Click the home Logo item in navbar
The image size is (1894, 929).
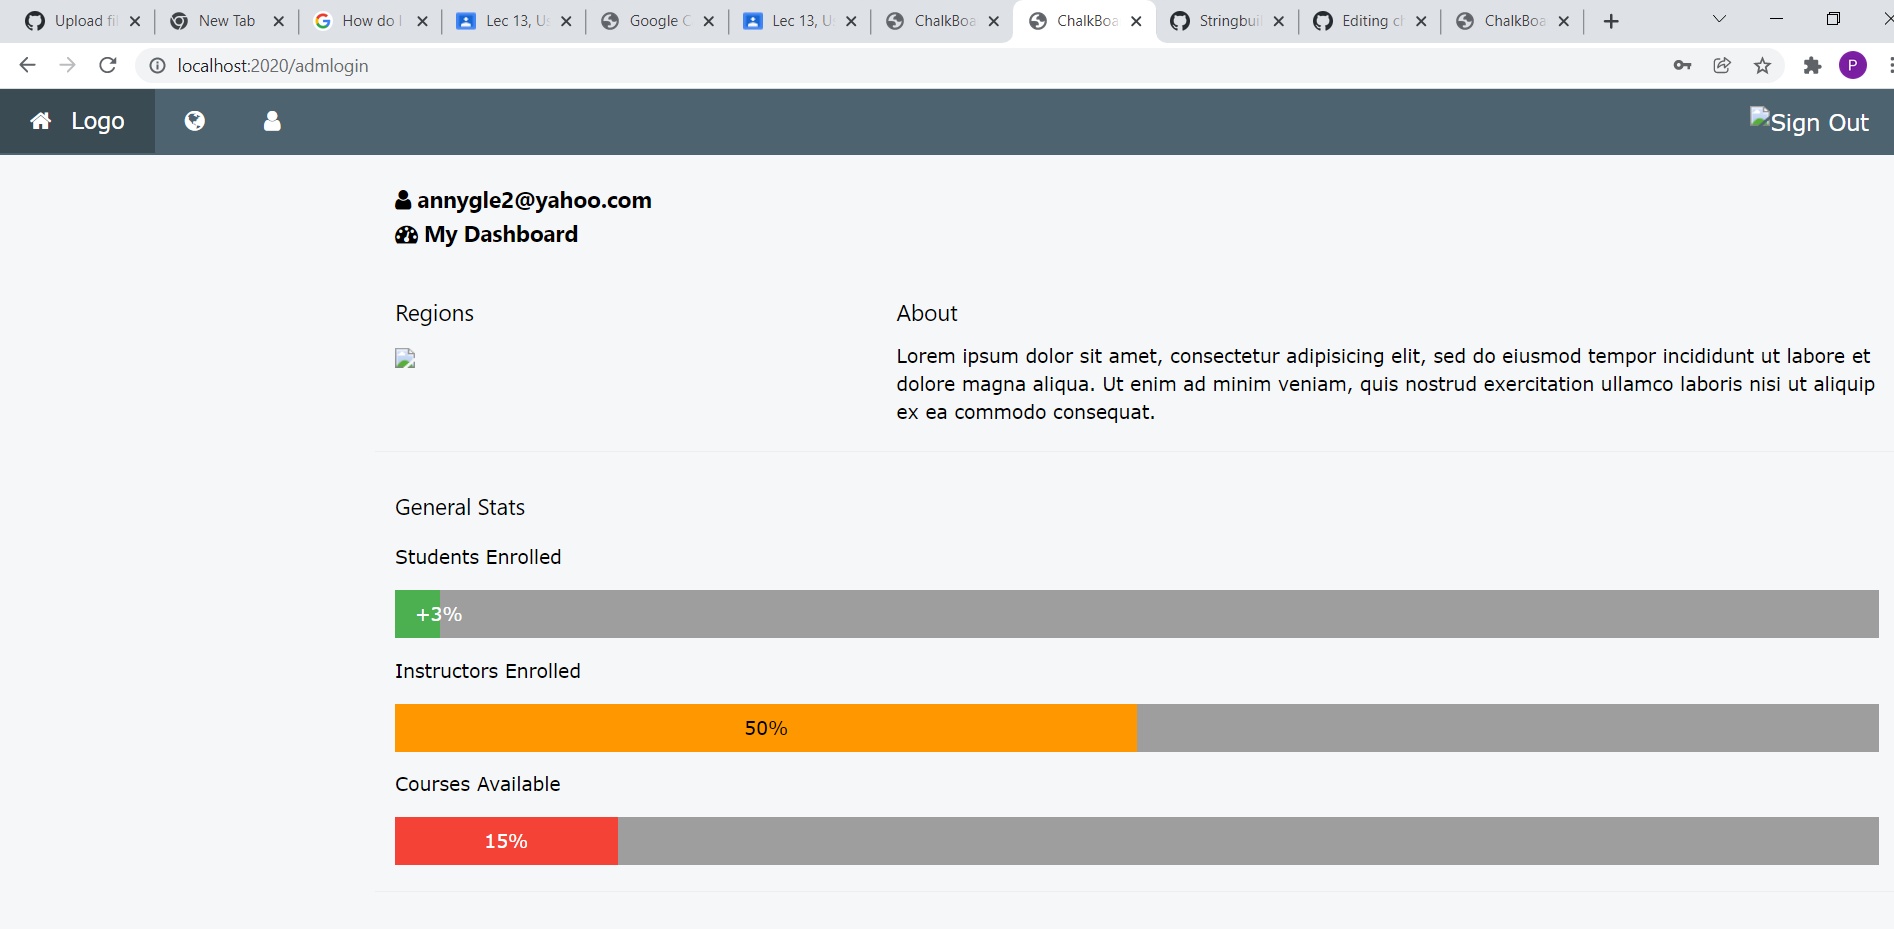(77, 121)
